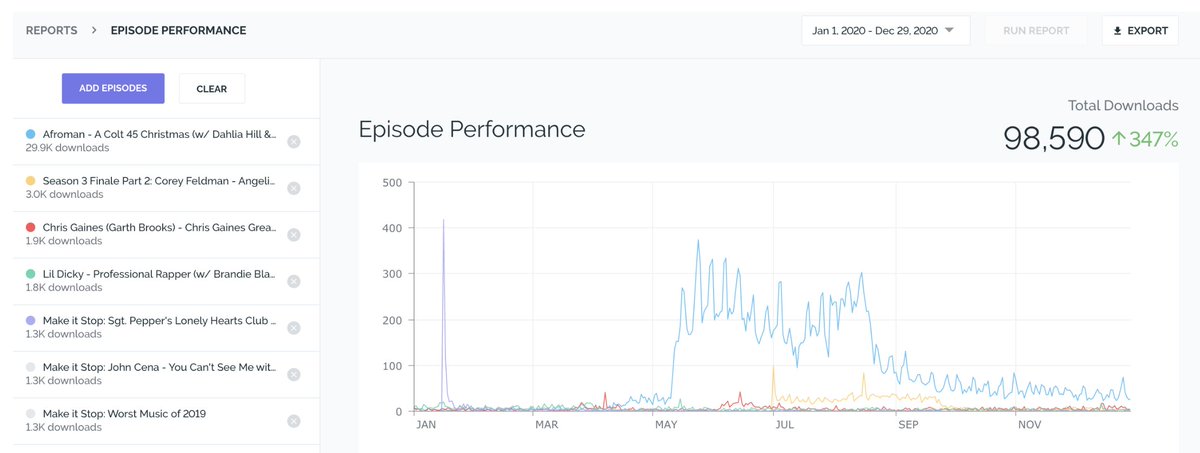Click the SEP label on the chart axis
Viewport: 1200px width, 453px height.
908,424
